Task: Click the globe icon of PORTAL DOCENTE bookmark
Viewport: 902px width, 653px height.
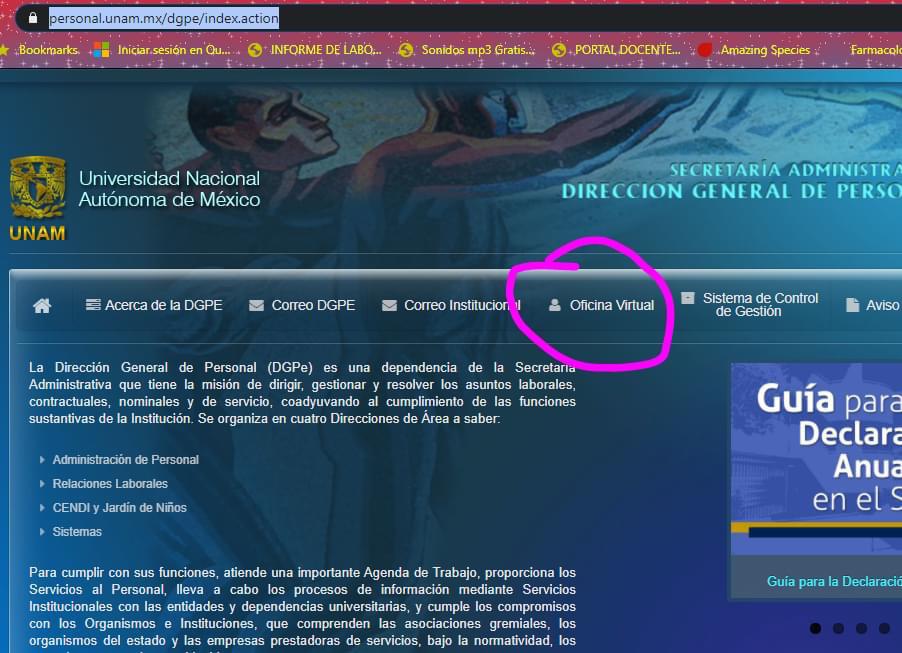Action: tap(559, 50)
